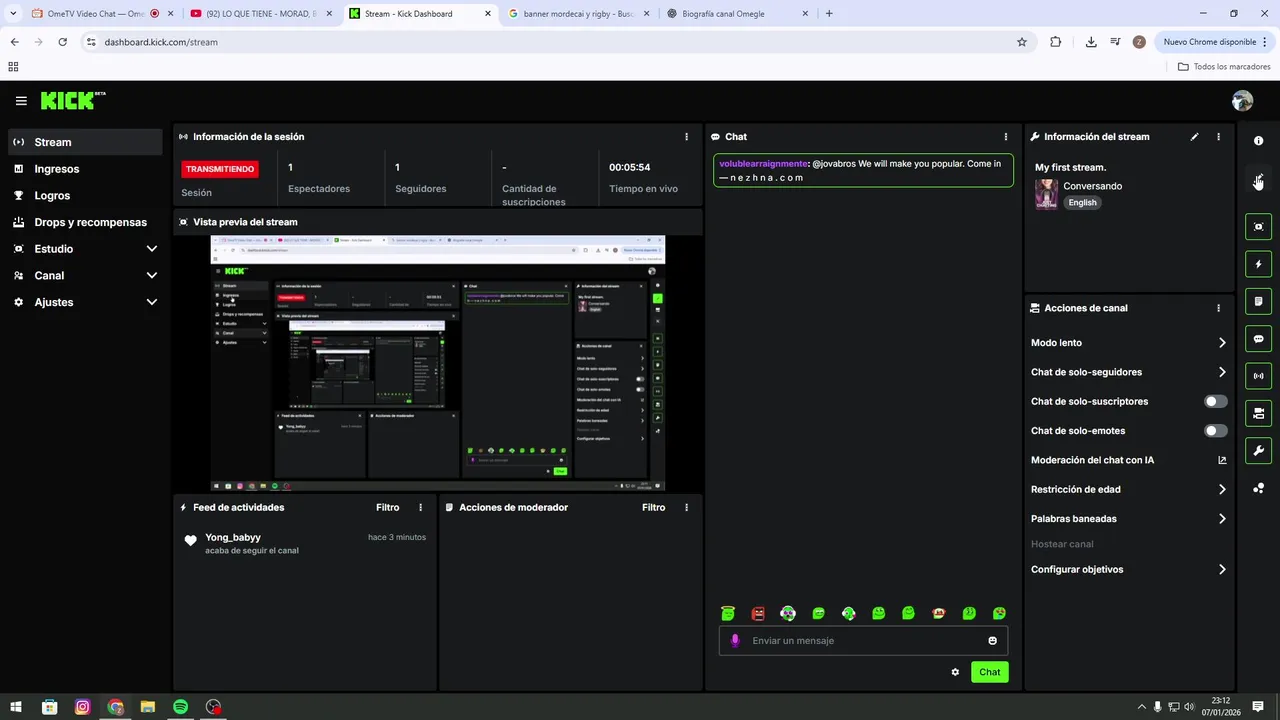Click Yong_babyy in activity feed
This screenshot has height=720, width=1280.
pos(233,538)
